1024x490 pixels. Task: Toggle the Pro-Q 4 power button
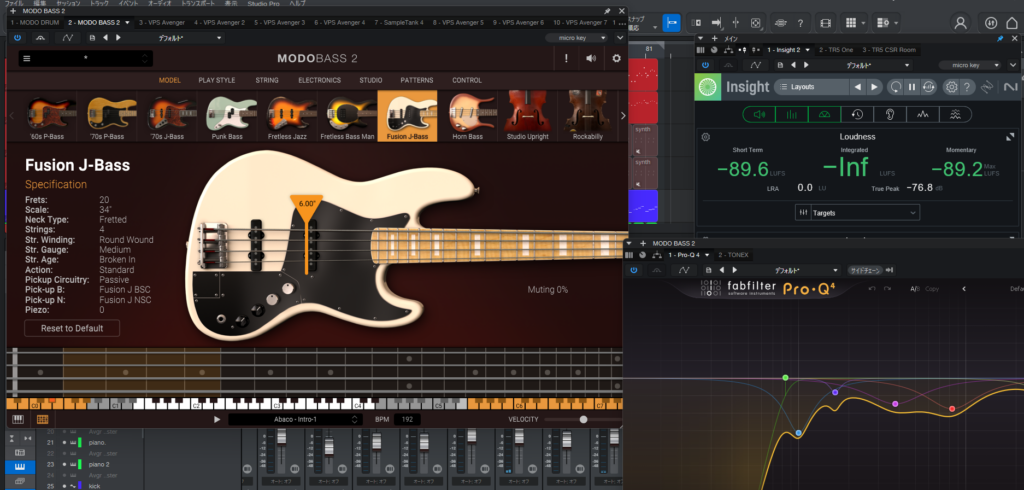pos(633,270)
